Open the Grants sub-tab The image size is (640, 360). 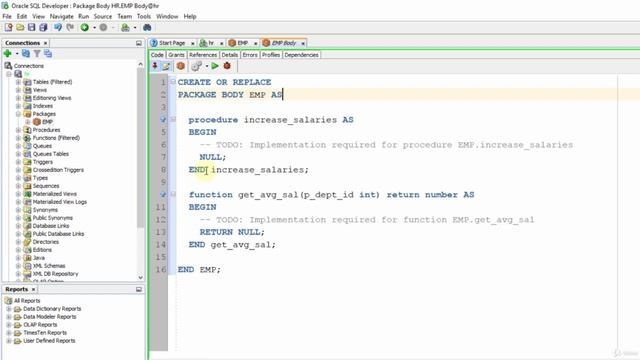(176, 55)
